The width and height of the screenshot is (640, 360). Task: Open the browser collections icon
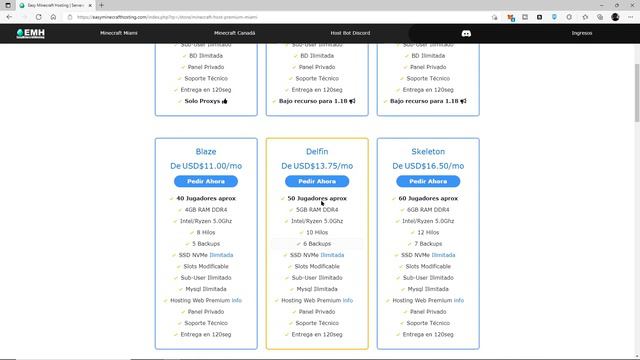click(x=600, y=17)
